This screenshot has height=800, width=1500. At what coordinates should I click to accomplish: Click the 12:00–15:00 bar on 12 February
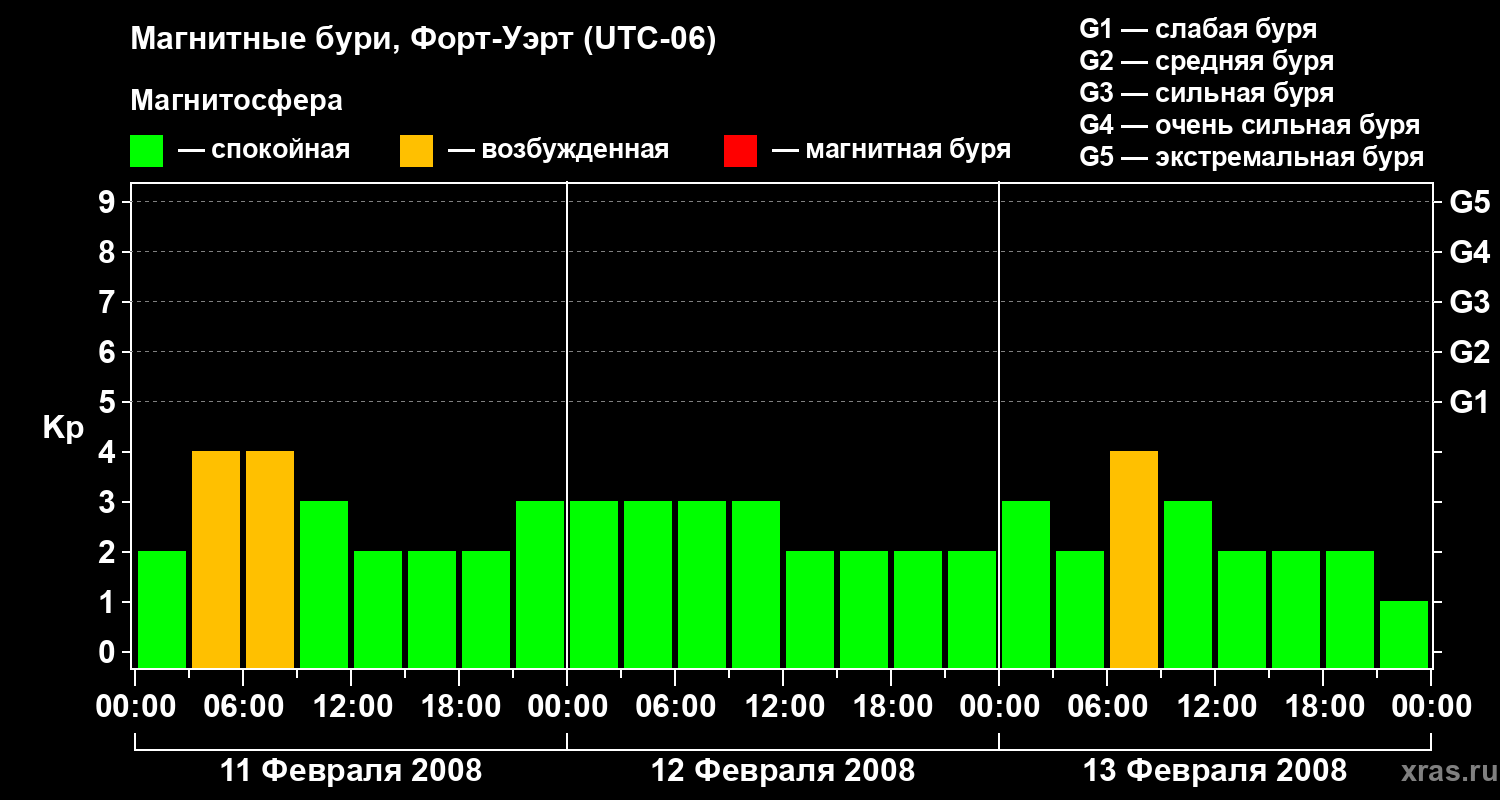810,609
